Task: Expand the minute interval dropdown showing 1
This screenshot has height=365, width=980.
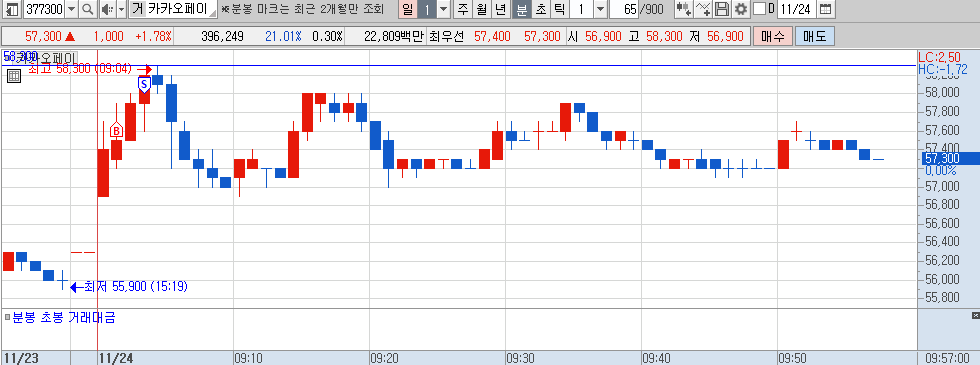Action: [x=601, y=9]
